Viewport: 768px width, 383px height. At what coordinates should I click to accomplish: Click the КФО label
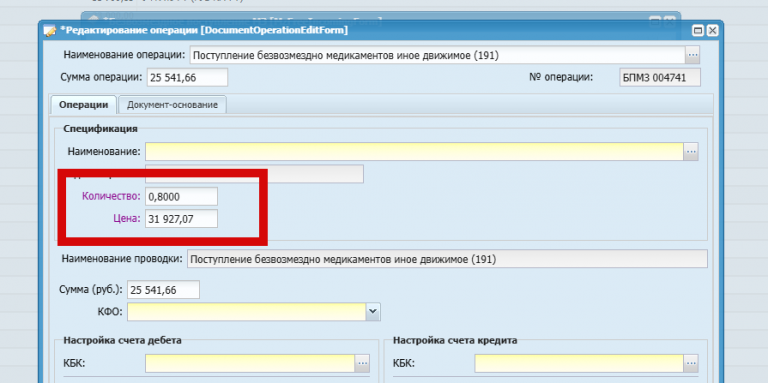point(110,311)
